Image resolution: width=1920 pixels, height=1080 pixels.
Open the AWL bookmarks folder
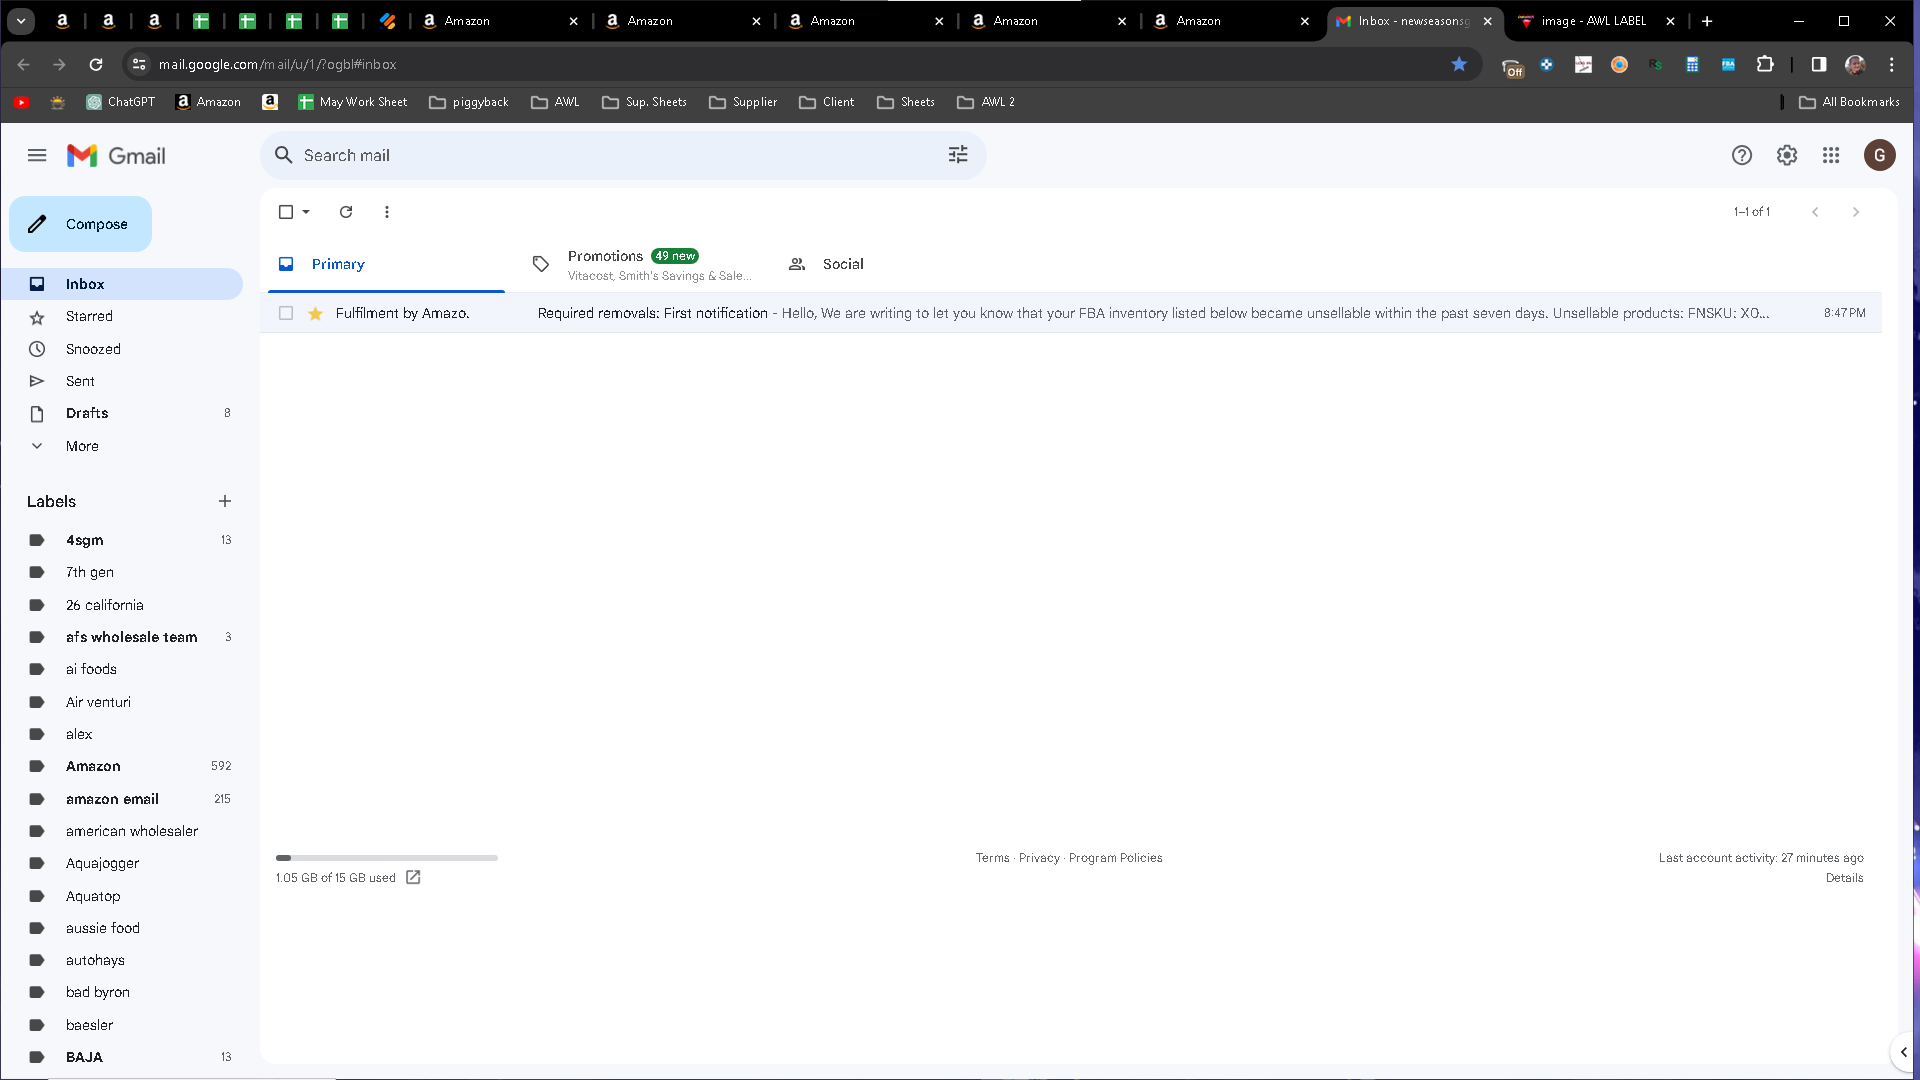pos(555,102)
